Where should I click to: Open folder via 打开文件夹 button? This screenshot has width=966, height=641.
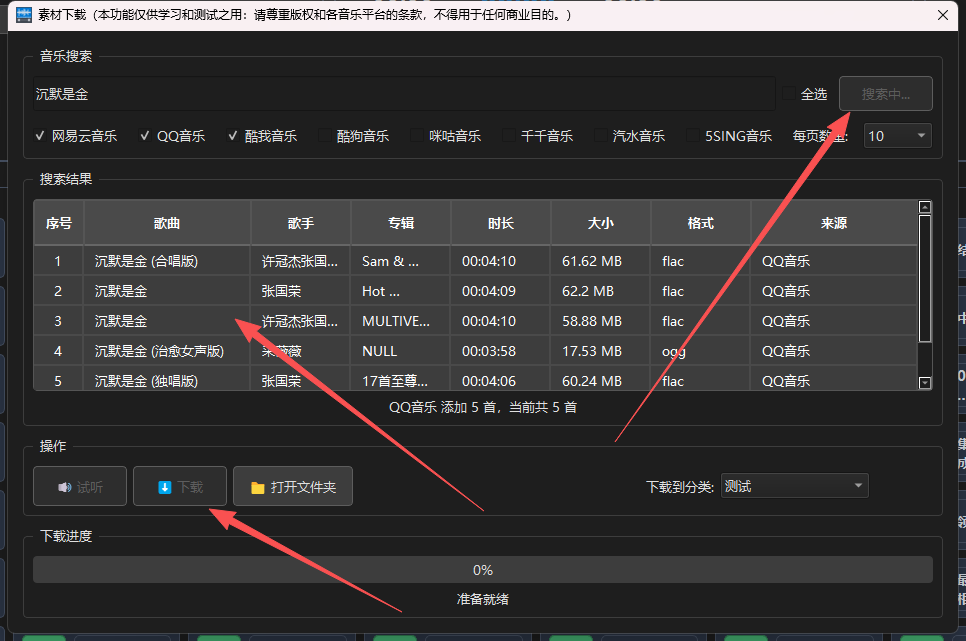click(x=293, y=487)
